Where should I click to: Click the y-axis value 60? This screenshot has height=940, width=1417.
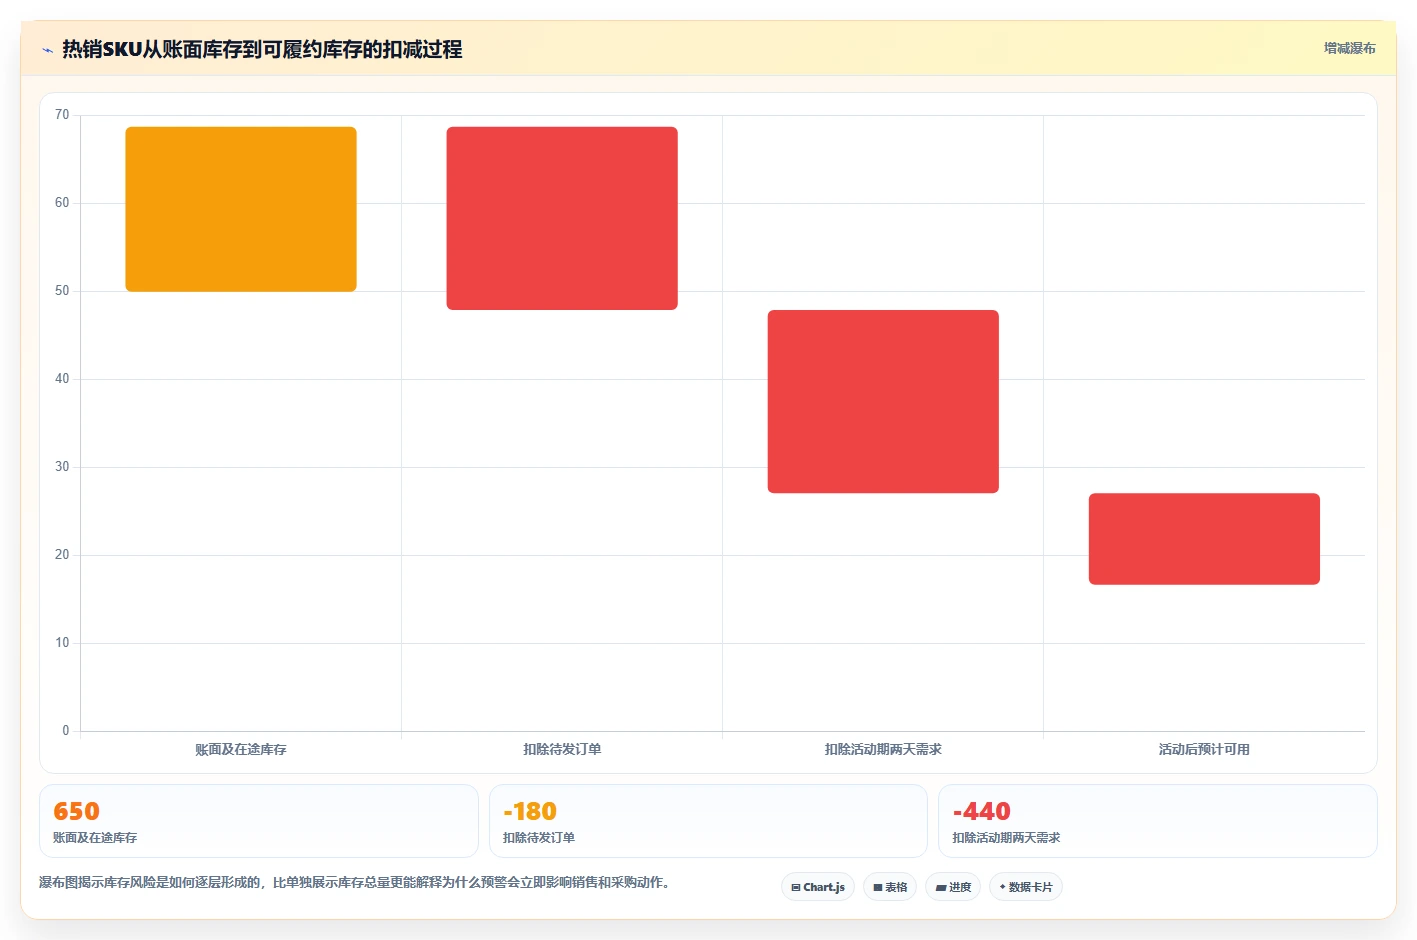pyautogui.click(x=62, y=203)
